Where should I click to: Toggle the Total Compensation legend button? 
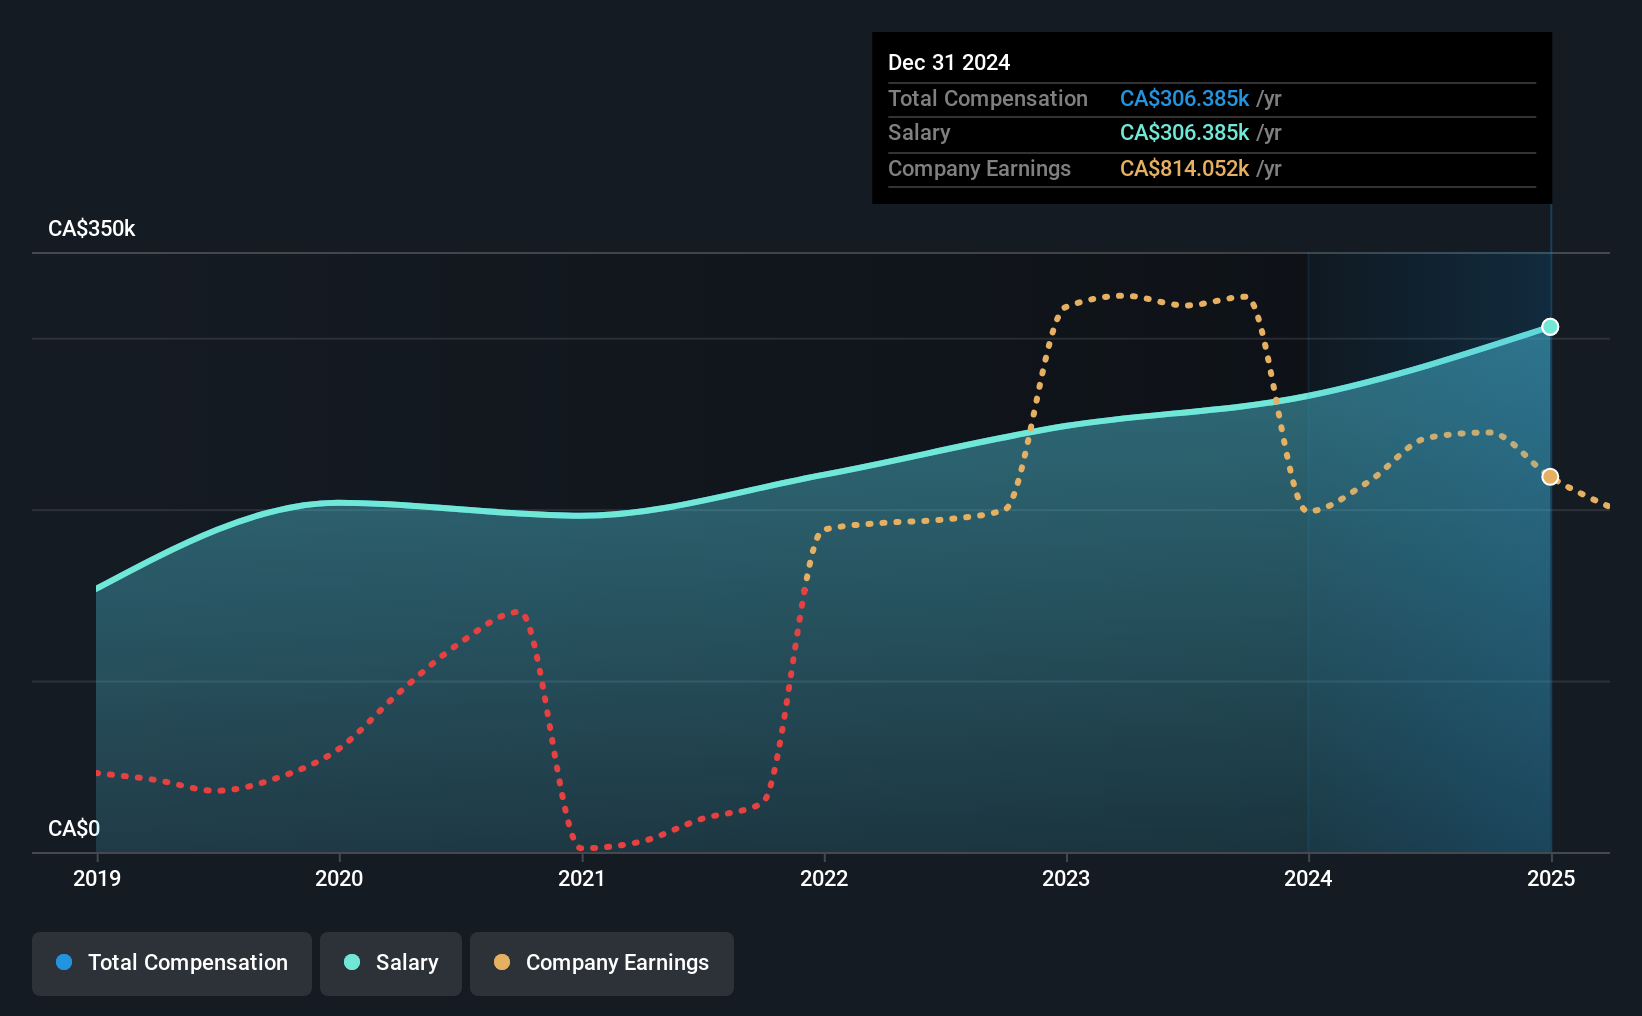(x=172, y=963)
